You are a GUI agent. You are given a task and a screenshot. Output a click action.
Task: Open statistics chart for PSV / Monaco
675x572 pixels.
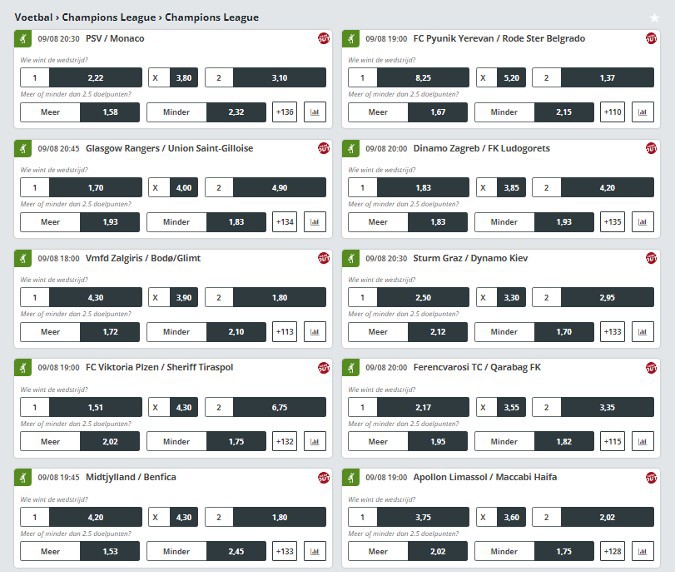(x=315, y=112)
